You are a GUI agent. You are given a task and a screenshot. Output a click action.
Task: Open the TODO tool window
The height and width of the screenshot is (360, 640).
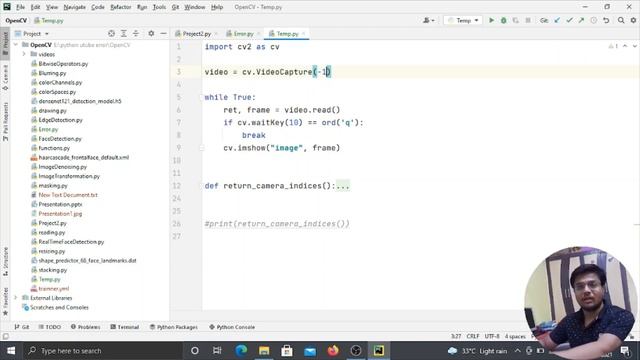pos(50,327)
